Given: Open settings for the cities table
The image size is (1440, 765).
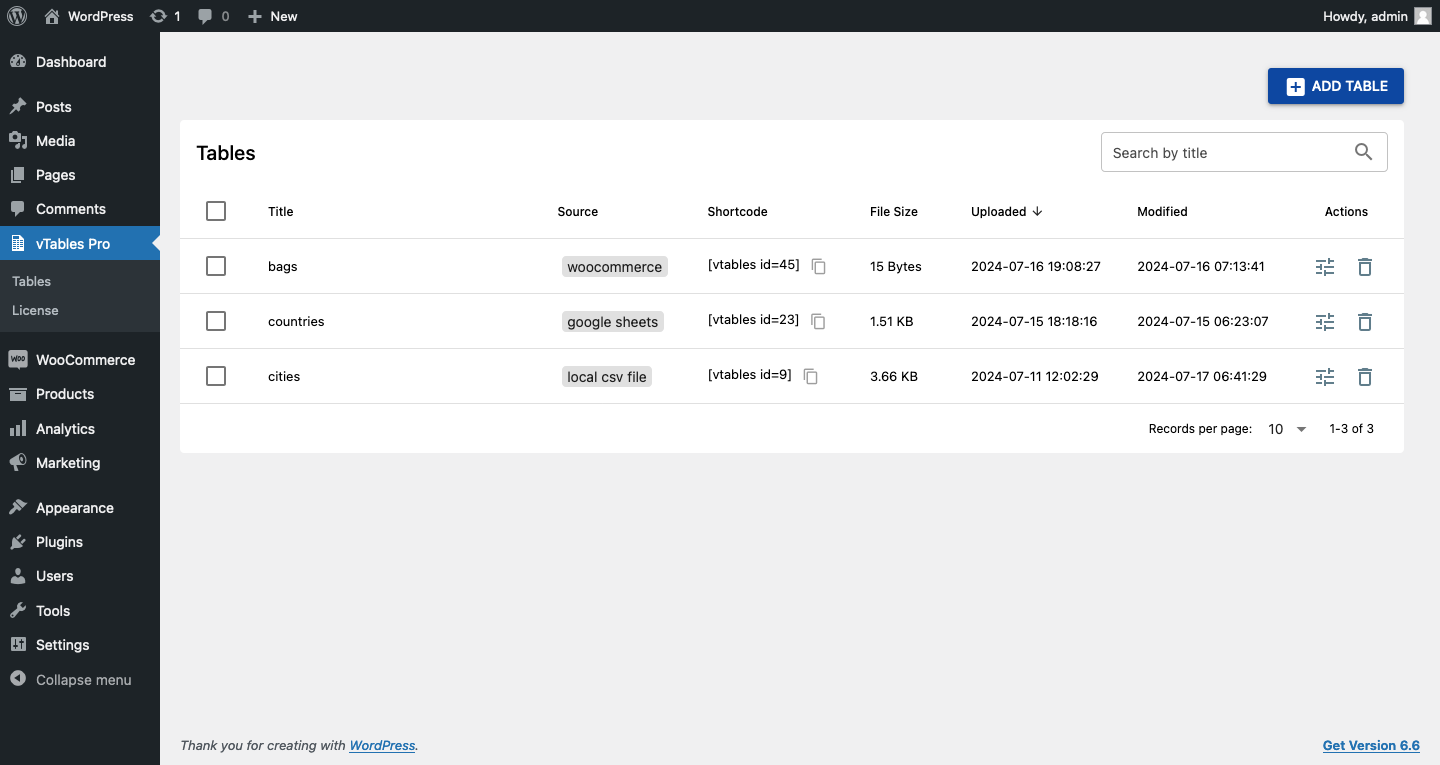Looking at the screenshot, I should point(1325,377).
